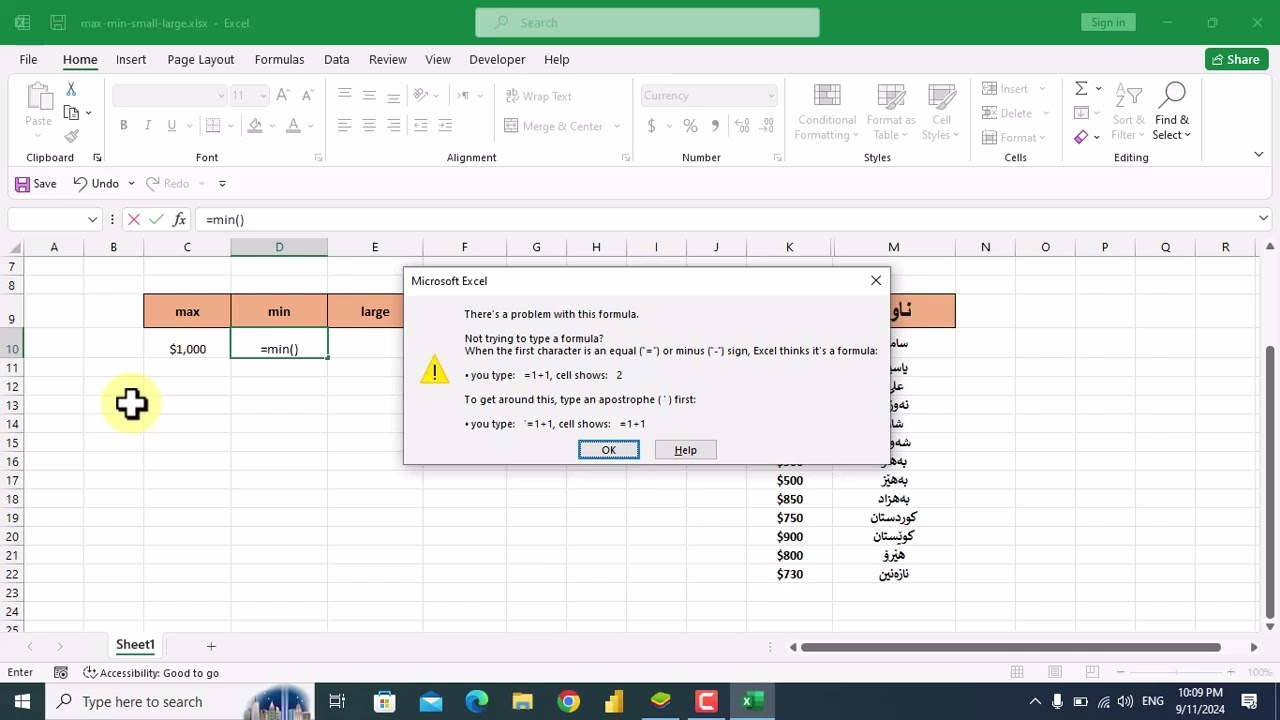Toggle Underline formatting

pyautogui.click(x=171, y=126)
